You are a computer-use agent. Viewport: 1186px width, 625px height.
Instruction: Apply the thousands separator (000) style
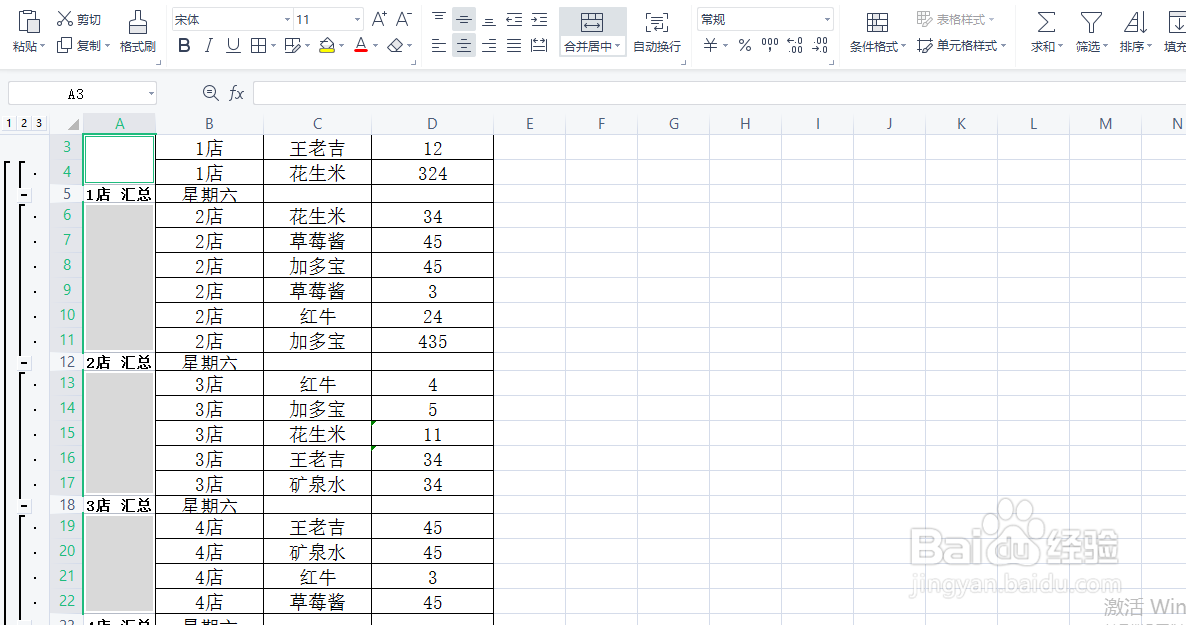770,45
